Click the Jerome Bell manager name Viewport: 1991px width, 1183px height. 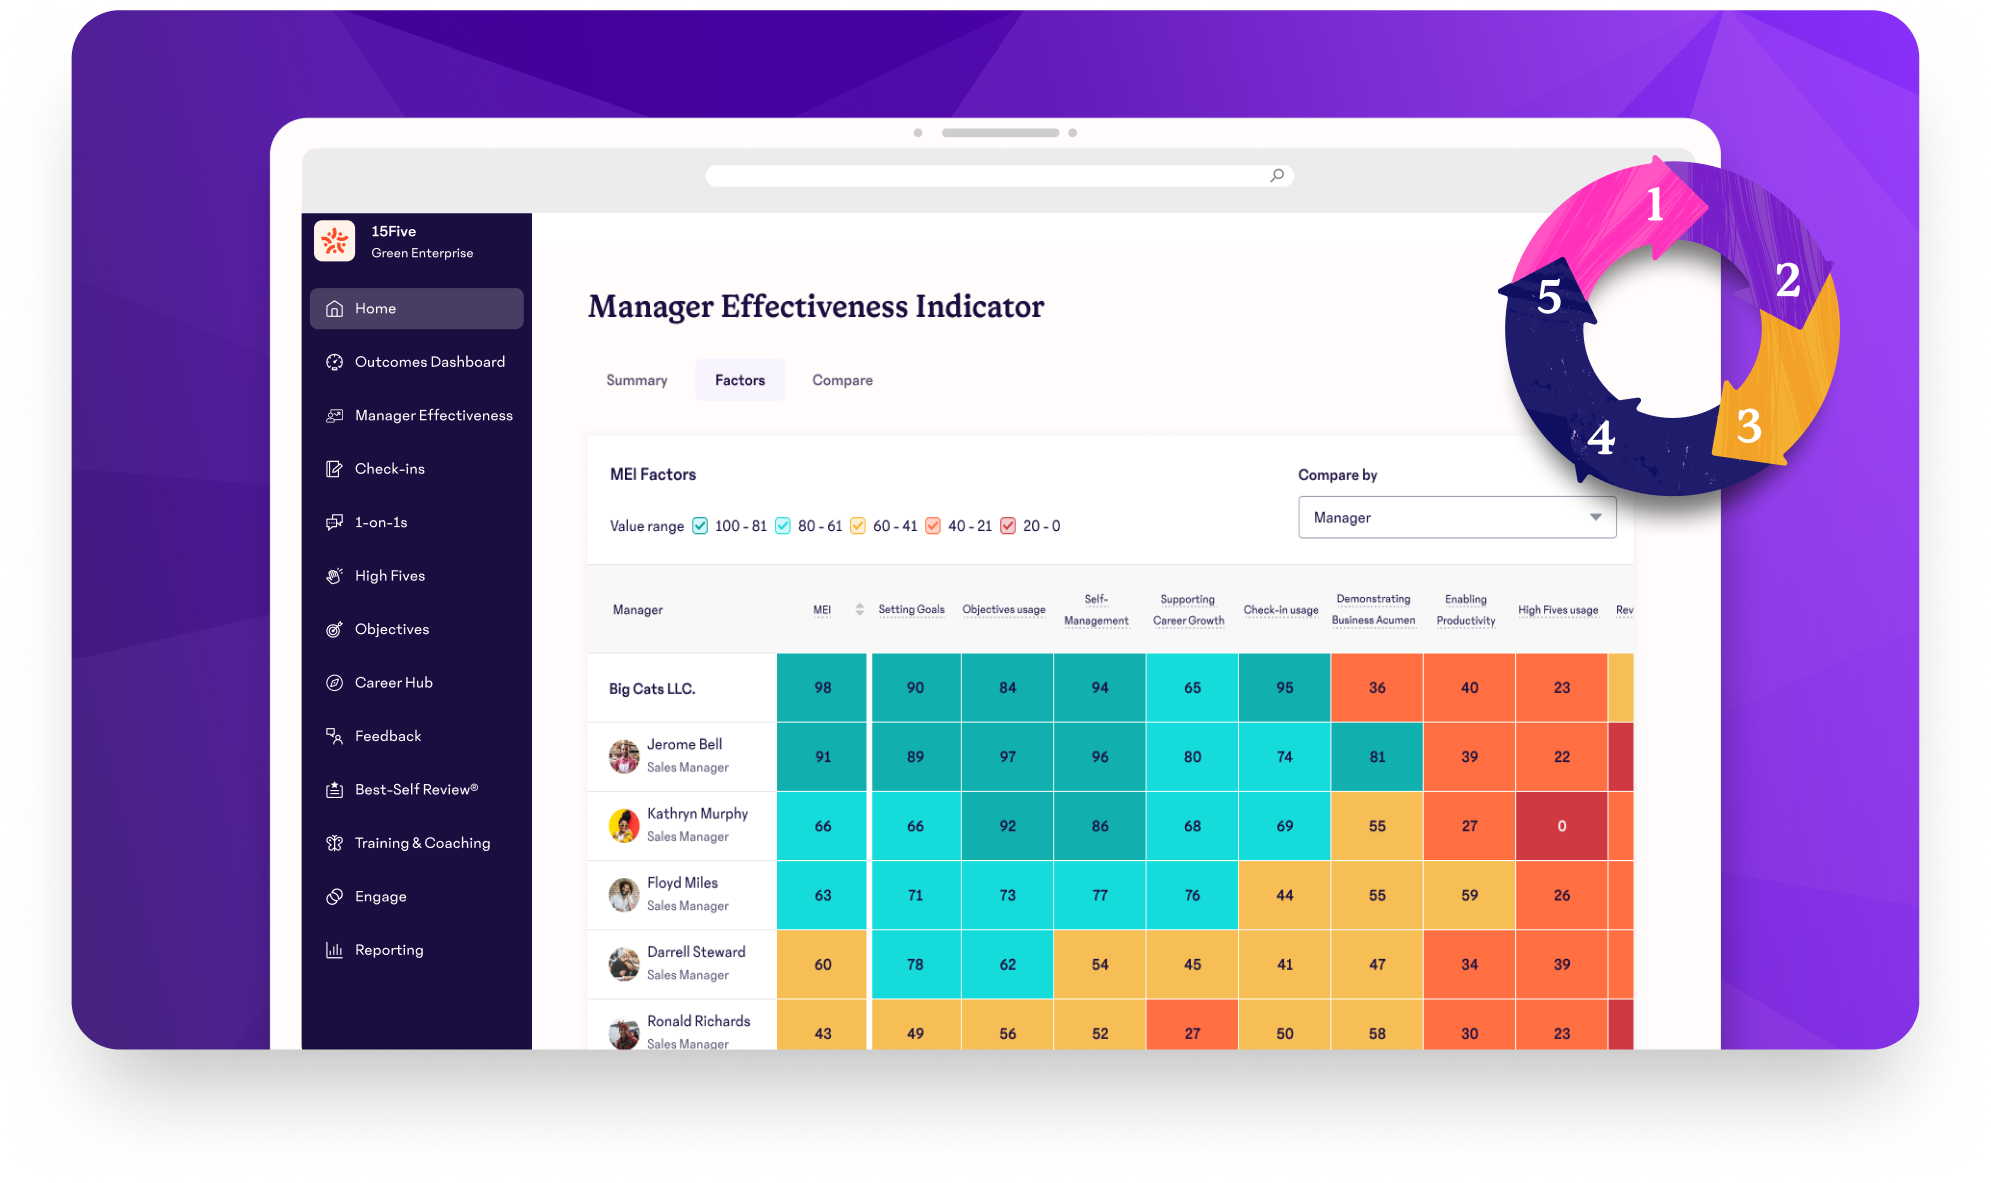(685, 745)
